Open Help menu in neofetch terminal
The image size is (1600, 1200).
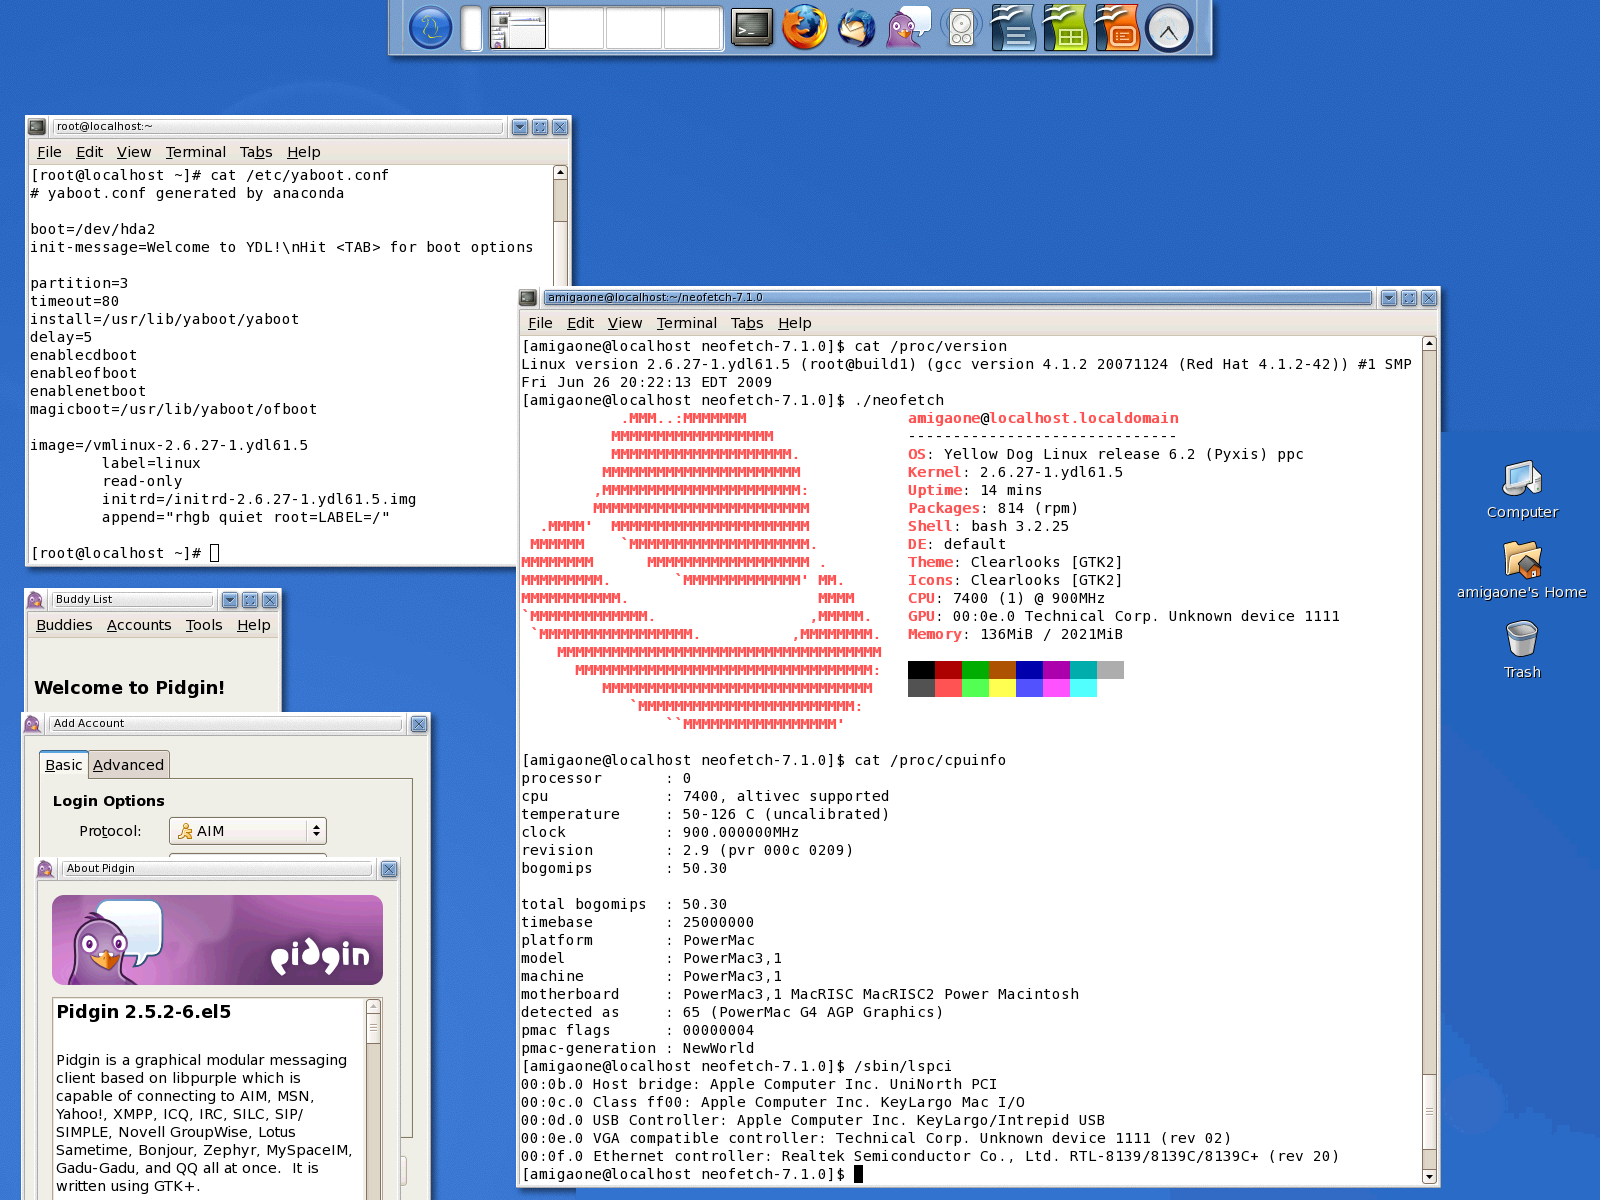coord(795,323)
